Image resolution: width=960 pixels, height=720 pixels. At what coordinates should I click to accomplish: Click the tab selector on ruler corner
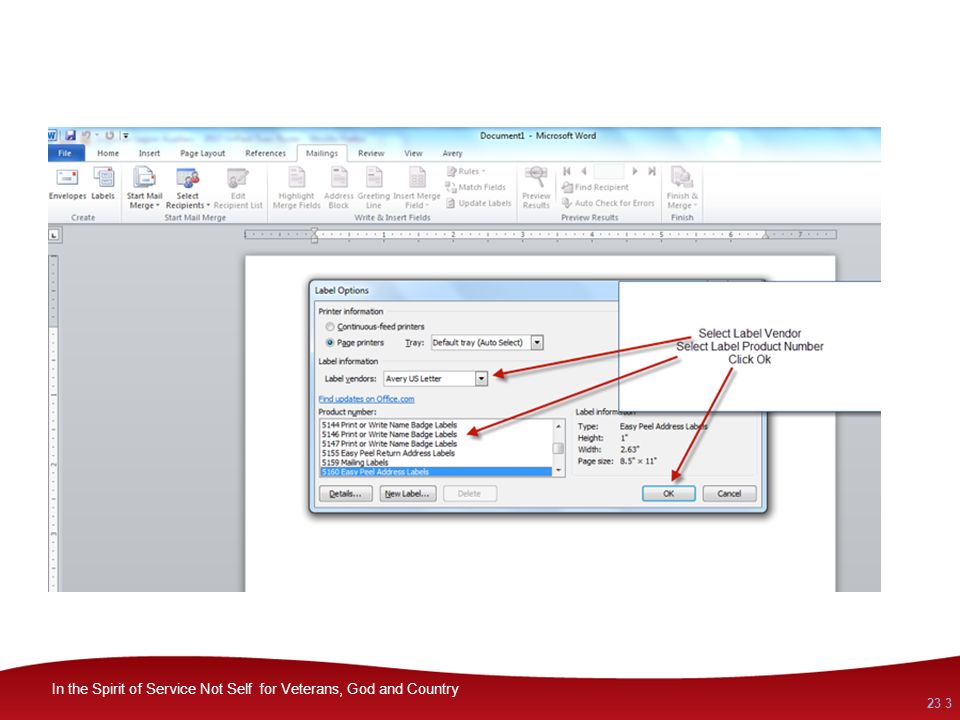(54, 234)
